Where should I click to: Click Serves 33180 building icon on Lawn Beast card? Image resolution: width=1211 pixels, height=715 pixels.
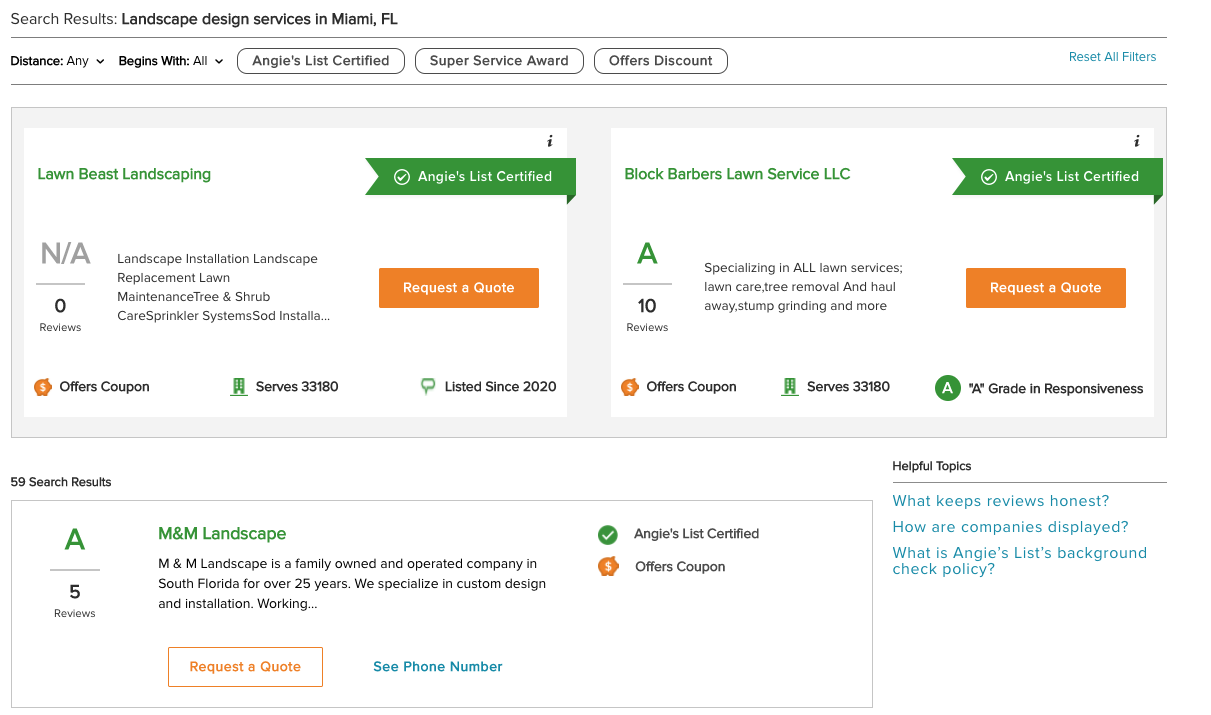pos(238,387)
